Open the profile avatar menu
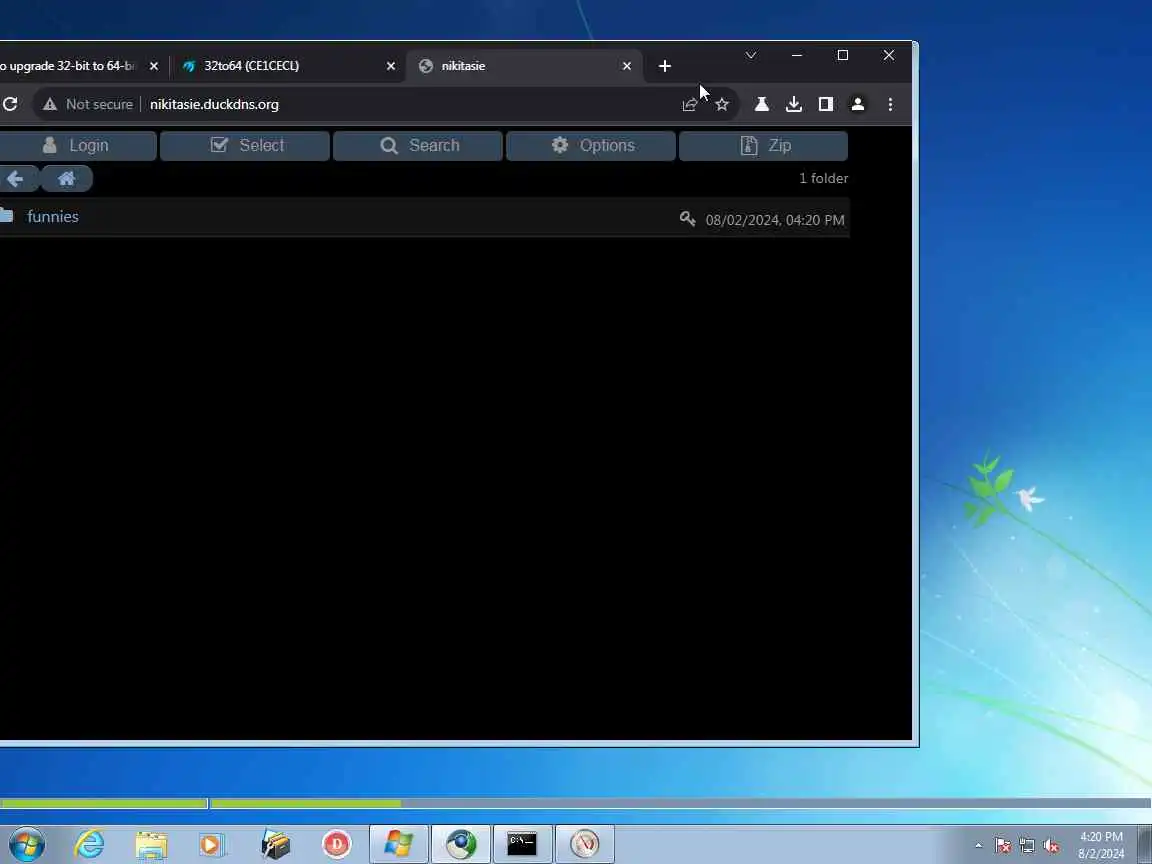The width and height of the screenshot is (1152, 864). click(x=857, y=104)
